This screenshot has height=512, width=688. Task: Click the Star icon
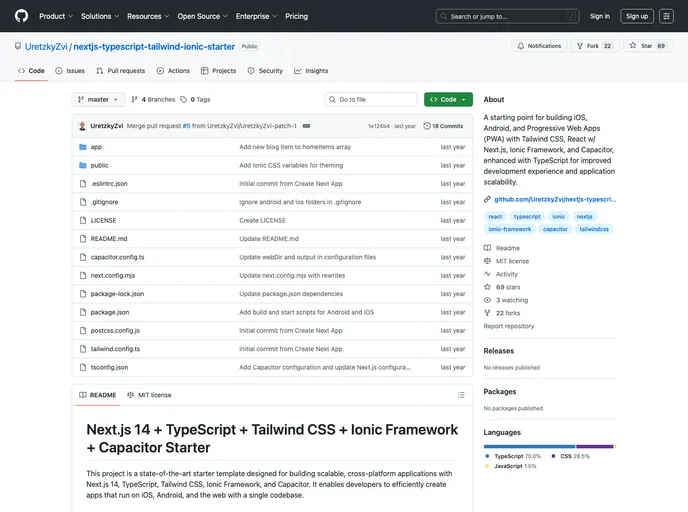(x=633, y=45)
